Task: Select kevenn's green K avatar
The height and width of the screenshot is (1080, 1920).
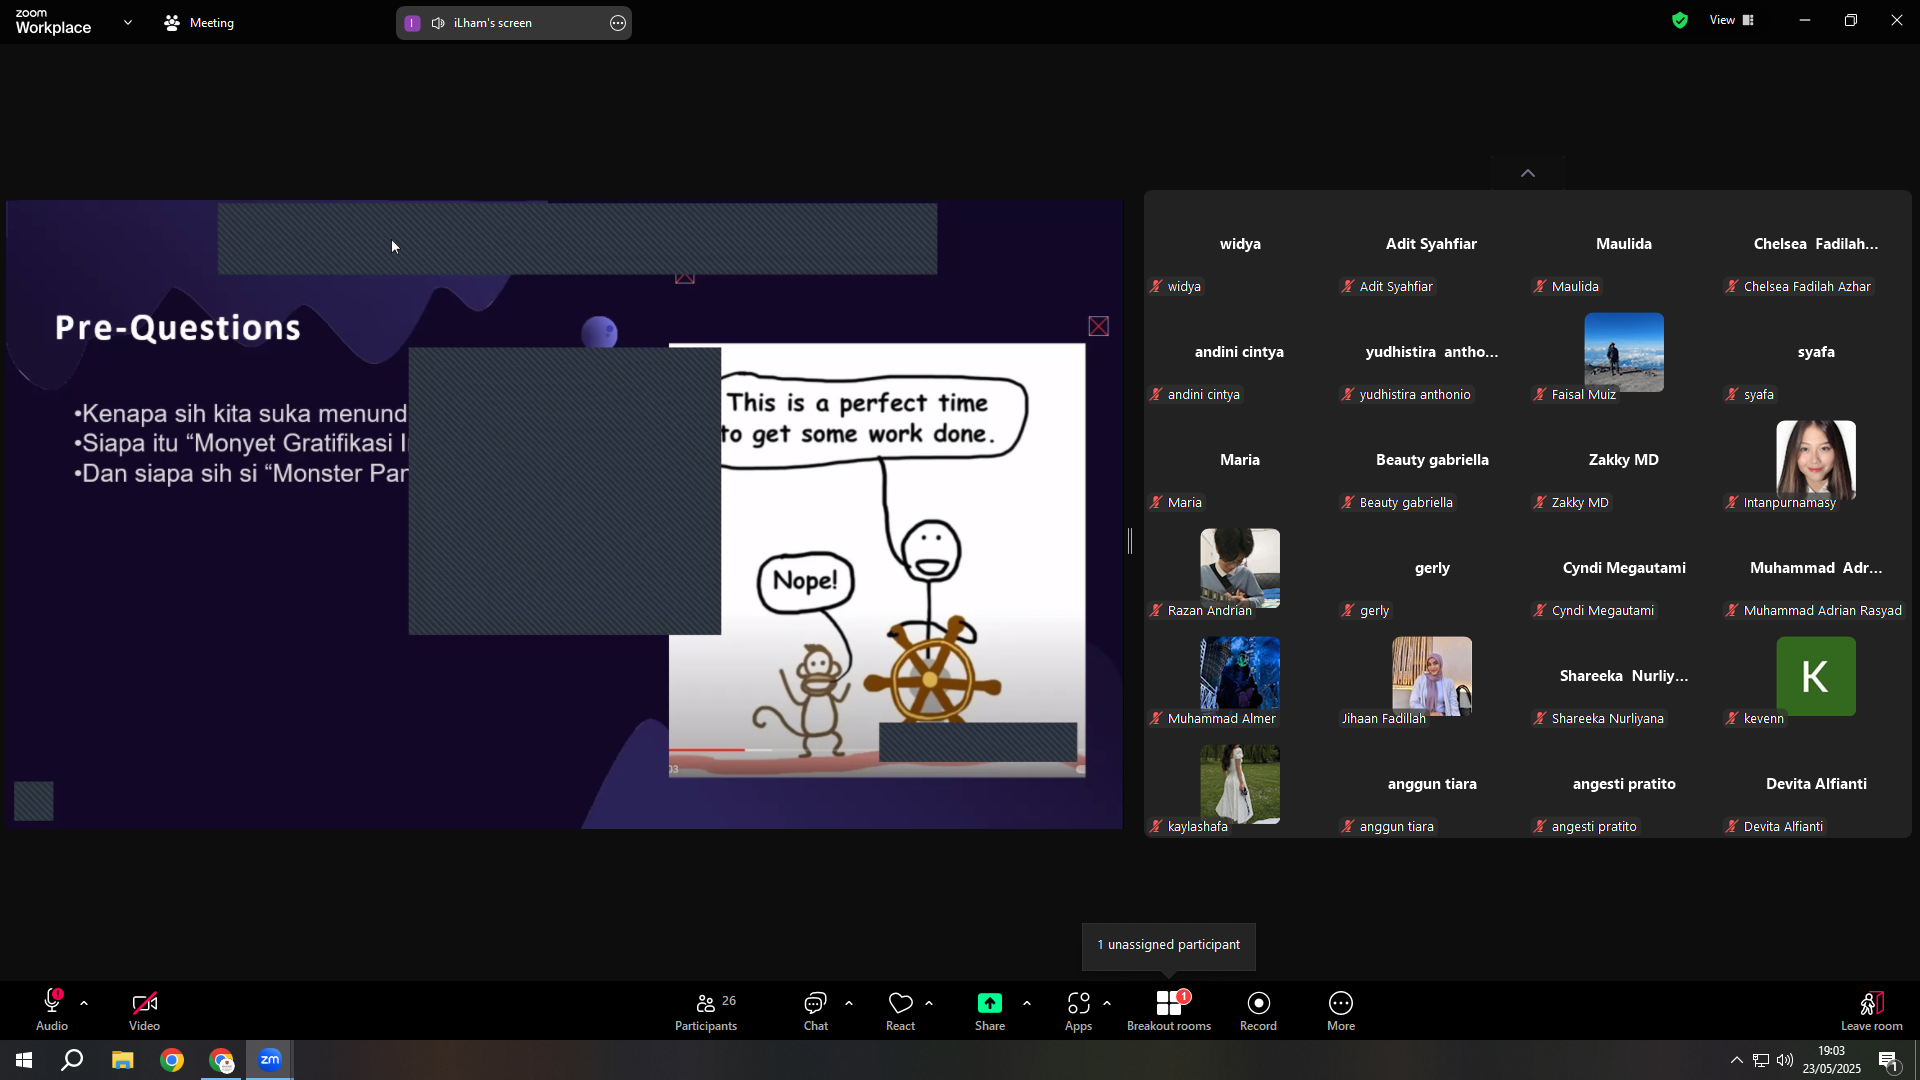Action: click(x=1816, y=676)
